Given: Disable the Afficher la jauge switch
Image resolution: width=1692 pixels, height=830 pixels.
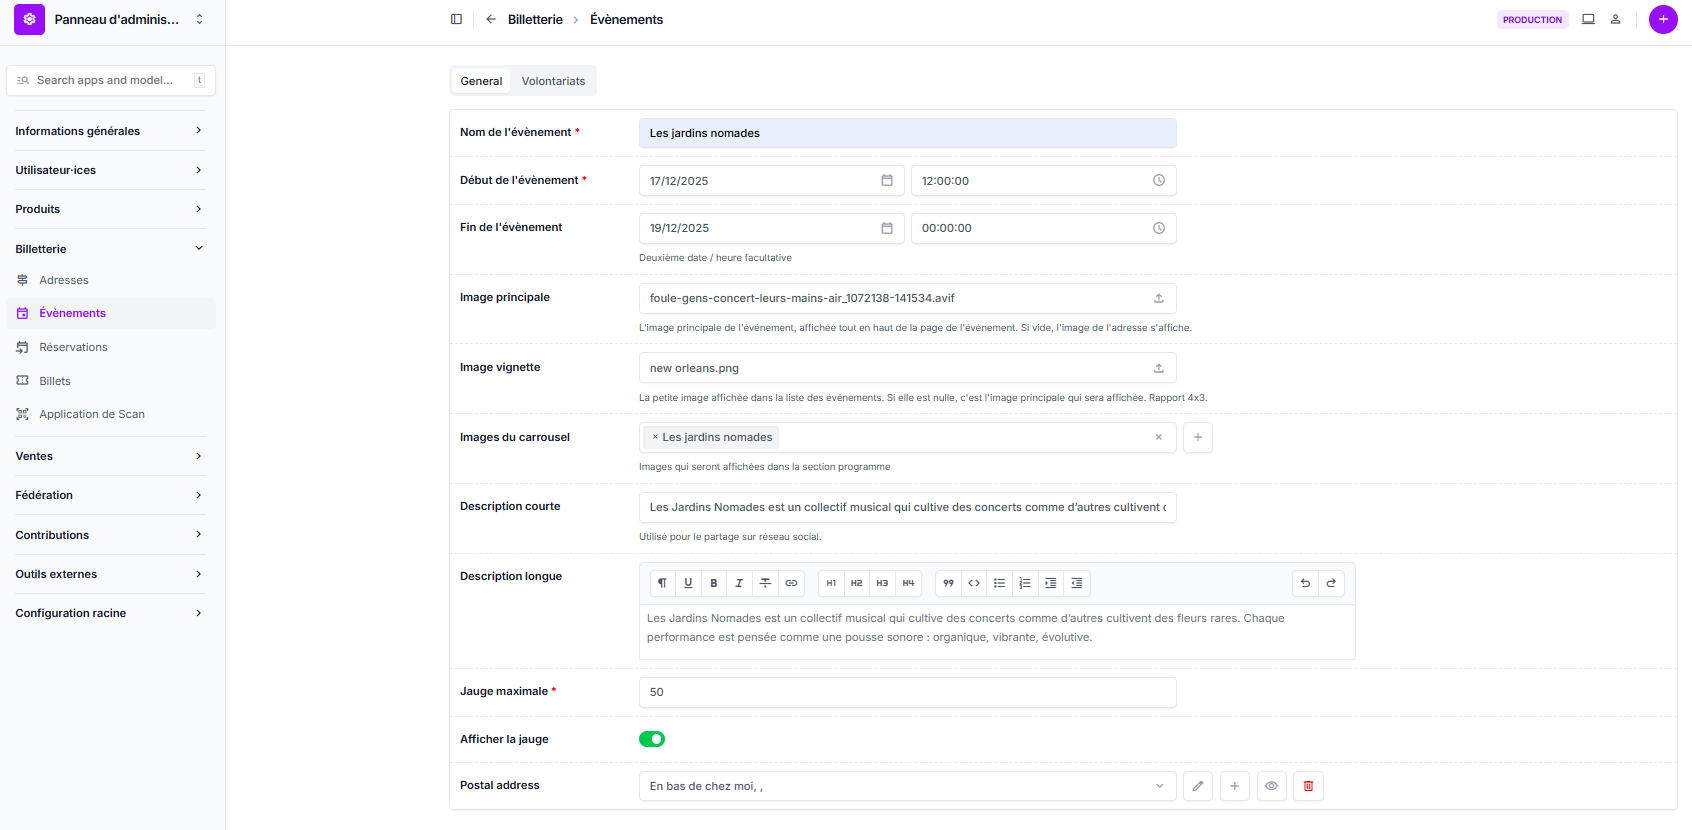Looking at the screenshot, I should (x=652, y=739).
